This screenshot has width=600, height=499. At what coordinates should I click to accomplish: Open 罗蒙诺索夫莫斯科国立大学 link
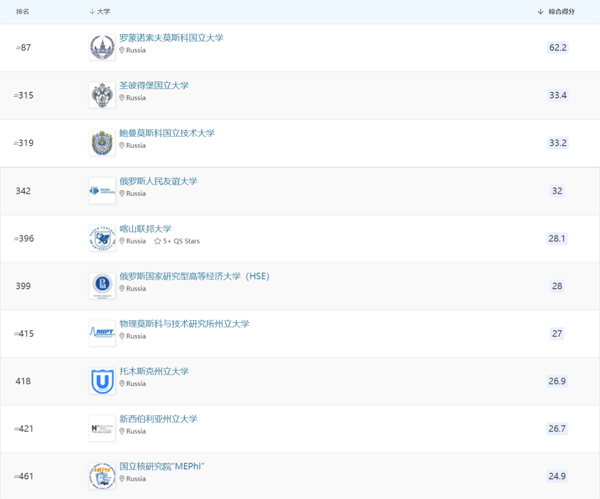tap(171, 38)
